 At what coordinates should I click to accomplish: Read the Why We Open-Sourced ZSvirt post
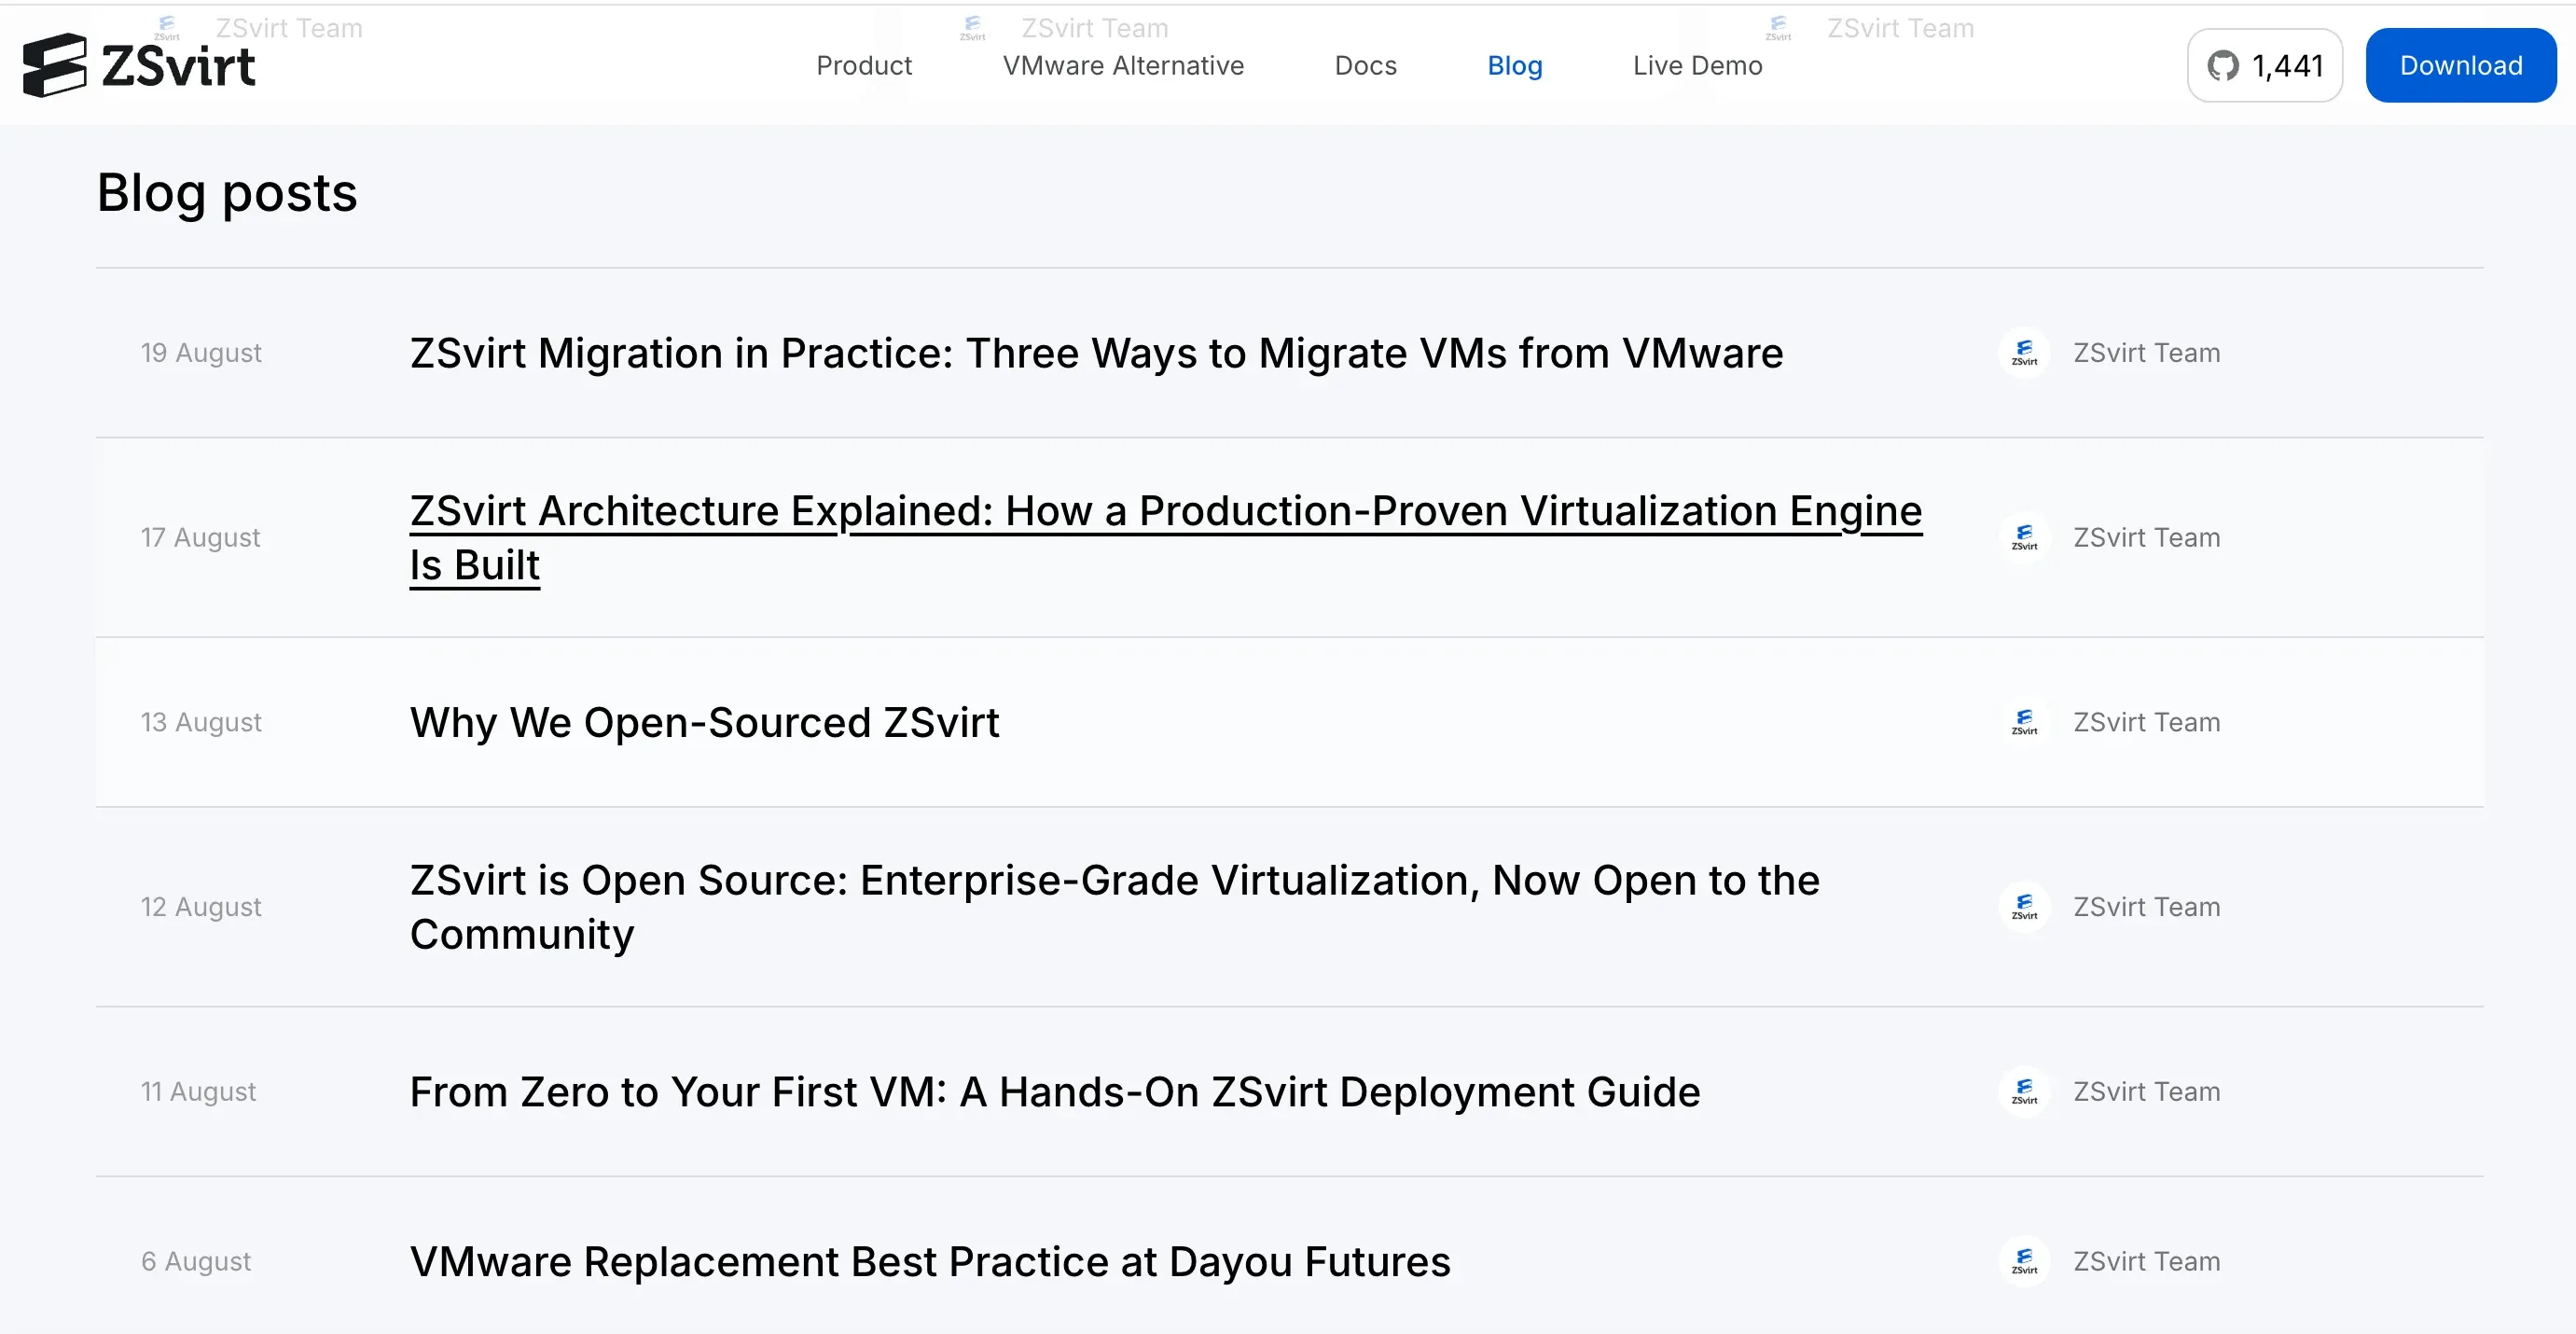pyautogui.click(x=704, y=722)
